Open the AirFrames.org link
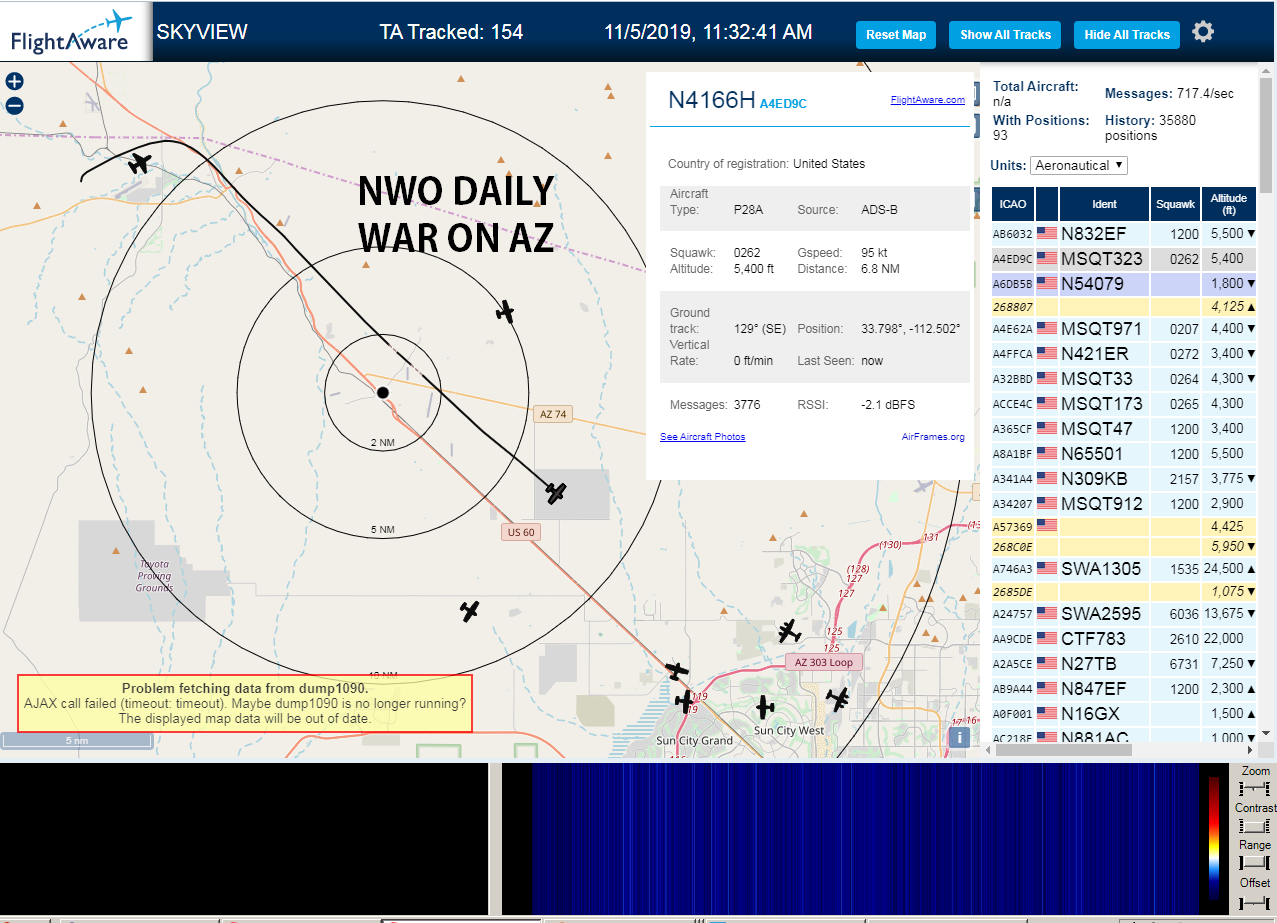The width and height of the screenshot is (1277, 923). click(933, 437)
